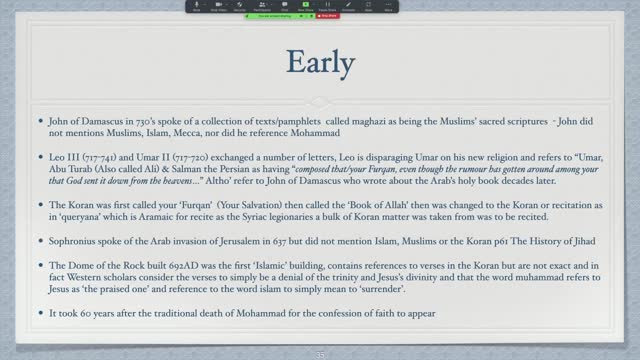
Task: Click the red Stop Share button
Action: [328, 16]
